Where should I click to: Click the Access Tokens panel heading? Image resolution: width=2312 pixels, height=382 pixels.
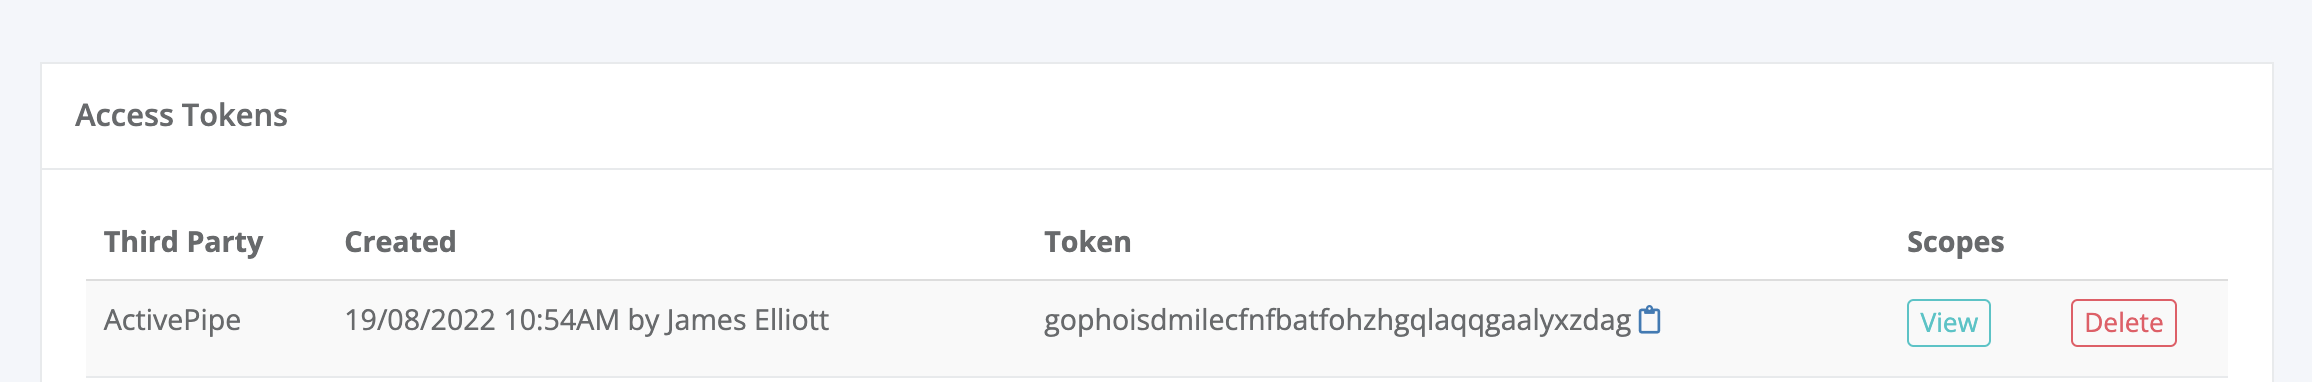182,115
